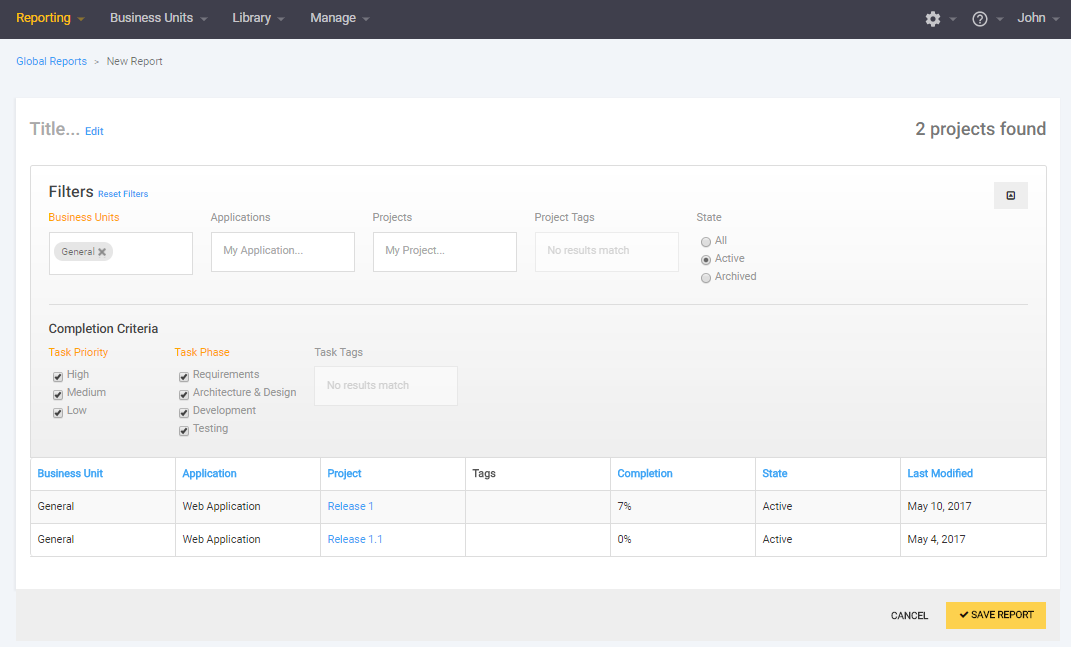
Task: Open the Manage menu
Action: pos(339,18)
